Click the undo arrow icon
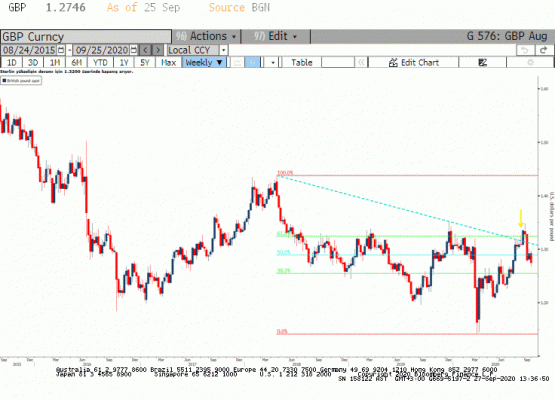Screen dimensions: 555x400 (525, 50)
